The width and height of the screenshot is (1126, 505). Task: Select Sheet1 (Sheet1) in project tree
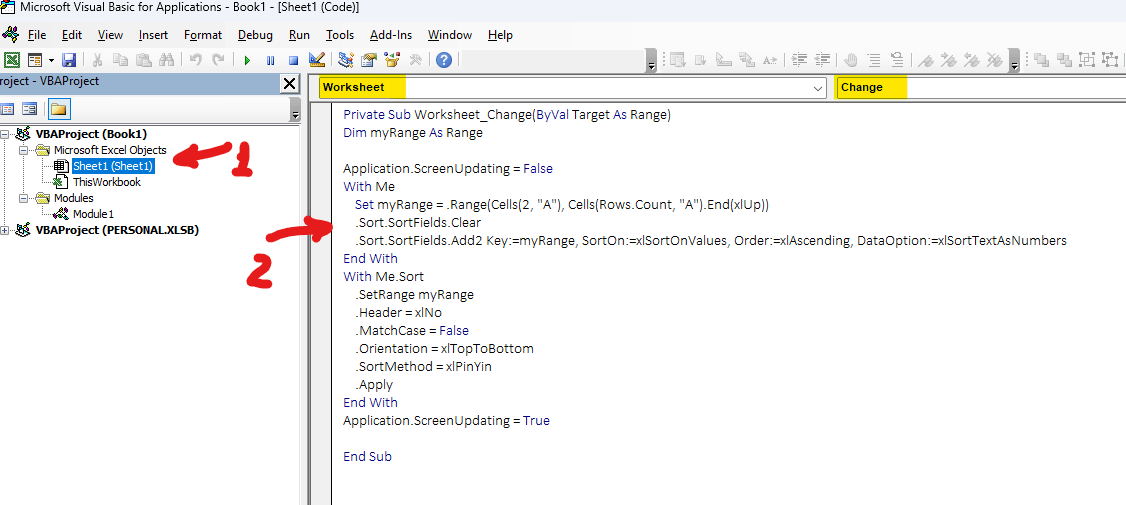click(113, 166)
